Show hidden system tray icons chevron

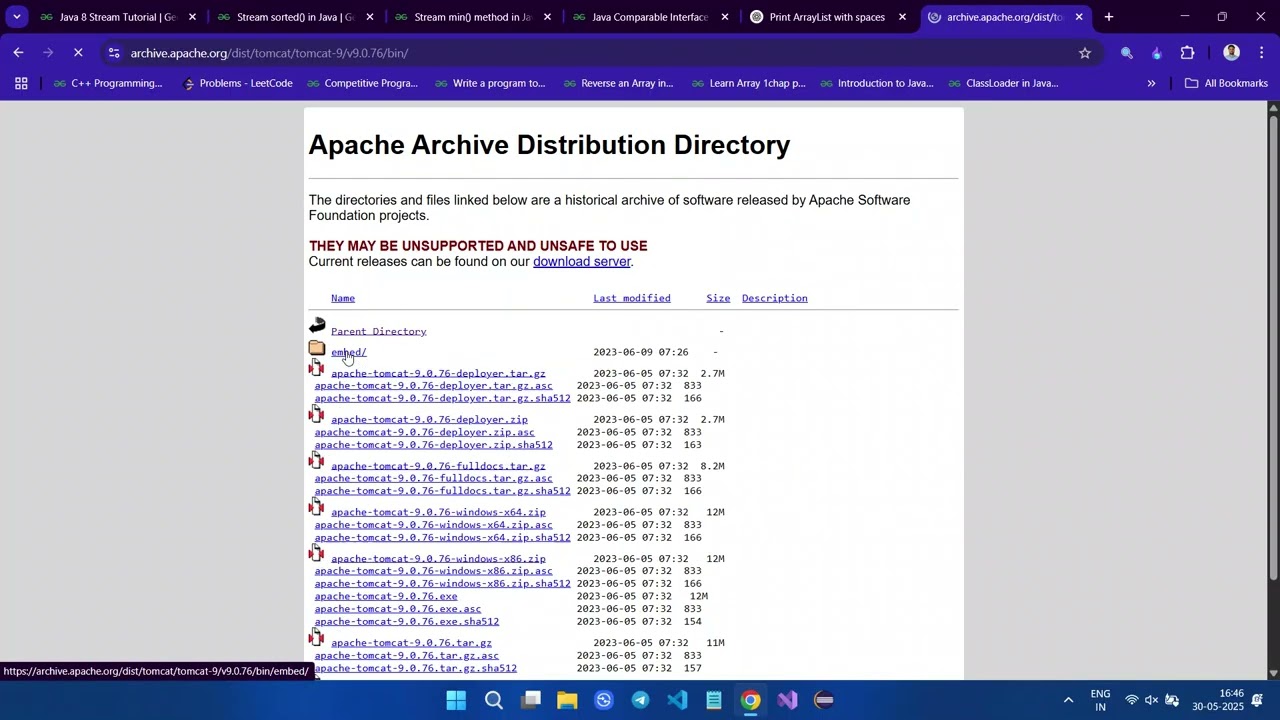[1068, 700]
